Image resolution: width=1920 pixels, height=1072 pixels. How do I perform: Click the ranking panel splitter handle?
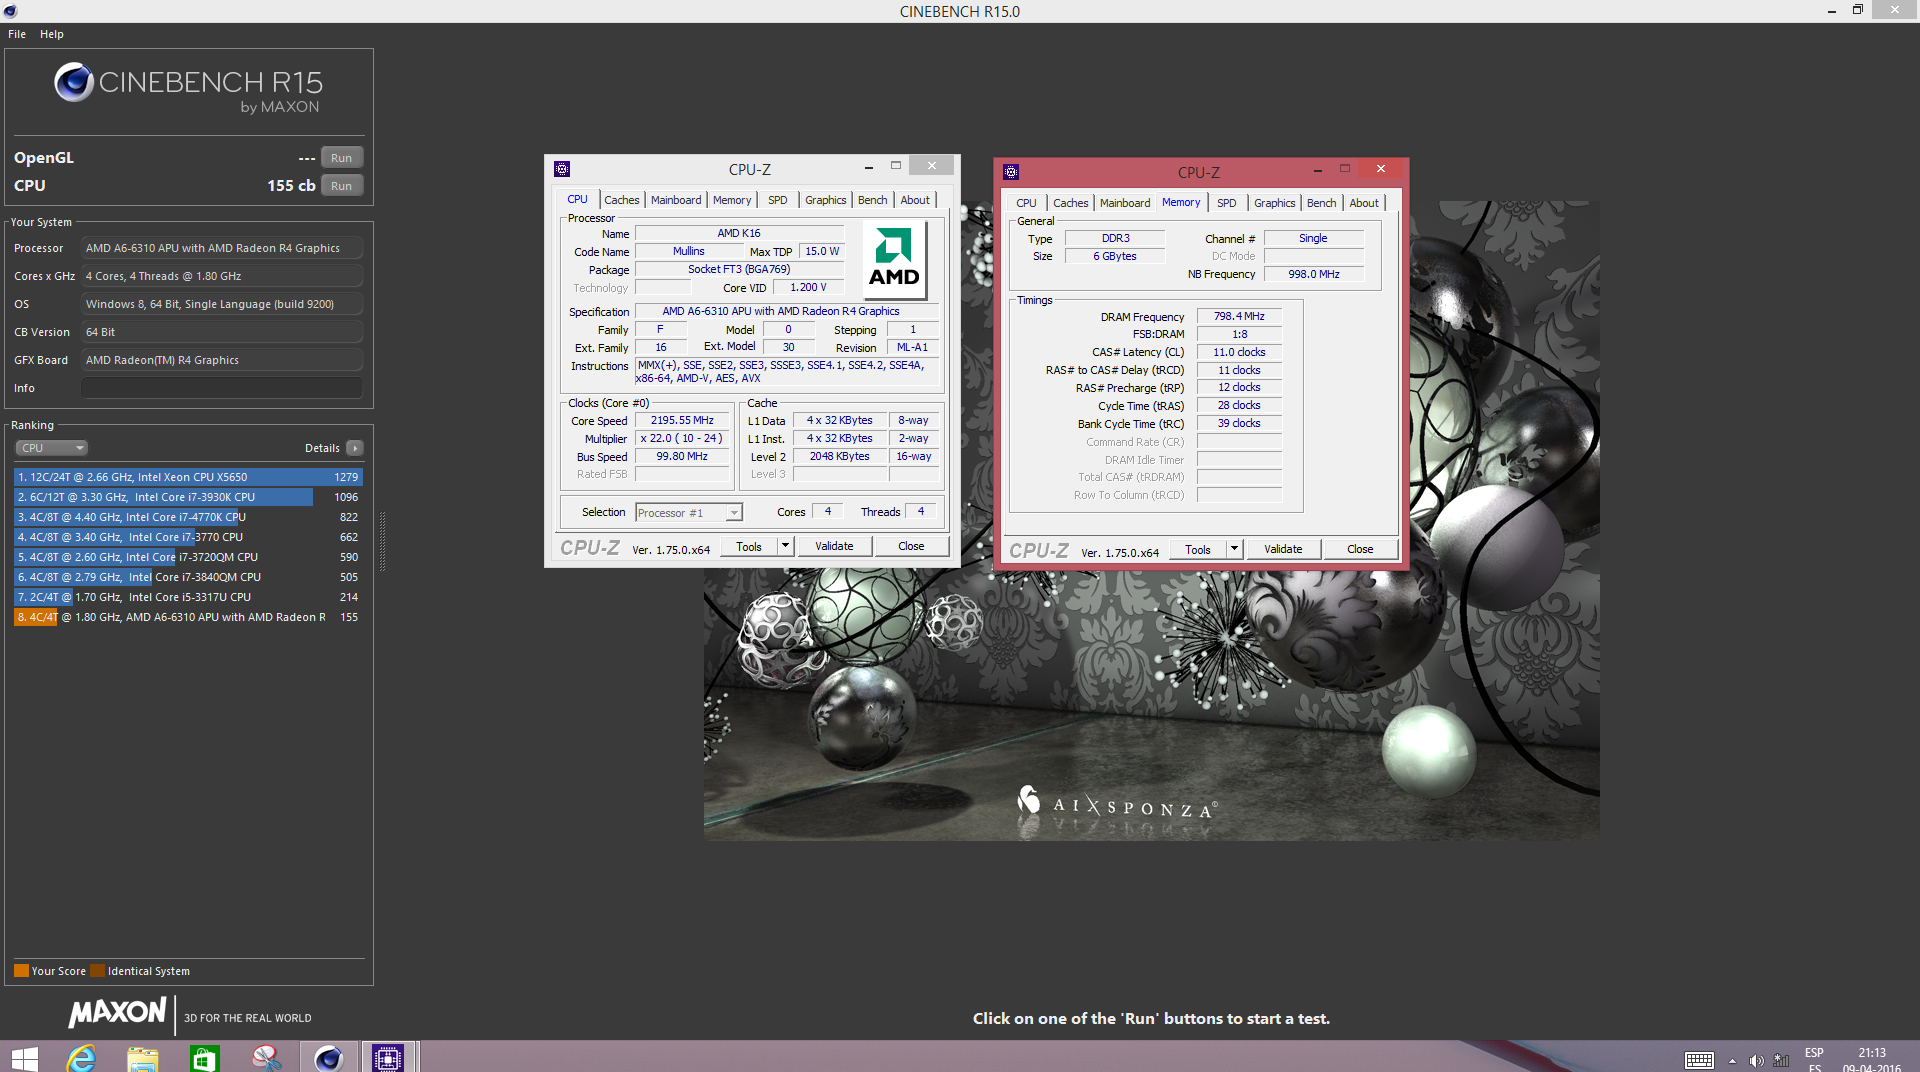point(382,541)
